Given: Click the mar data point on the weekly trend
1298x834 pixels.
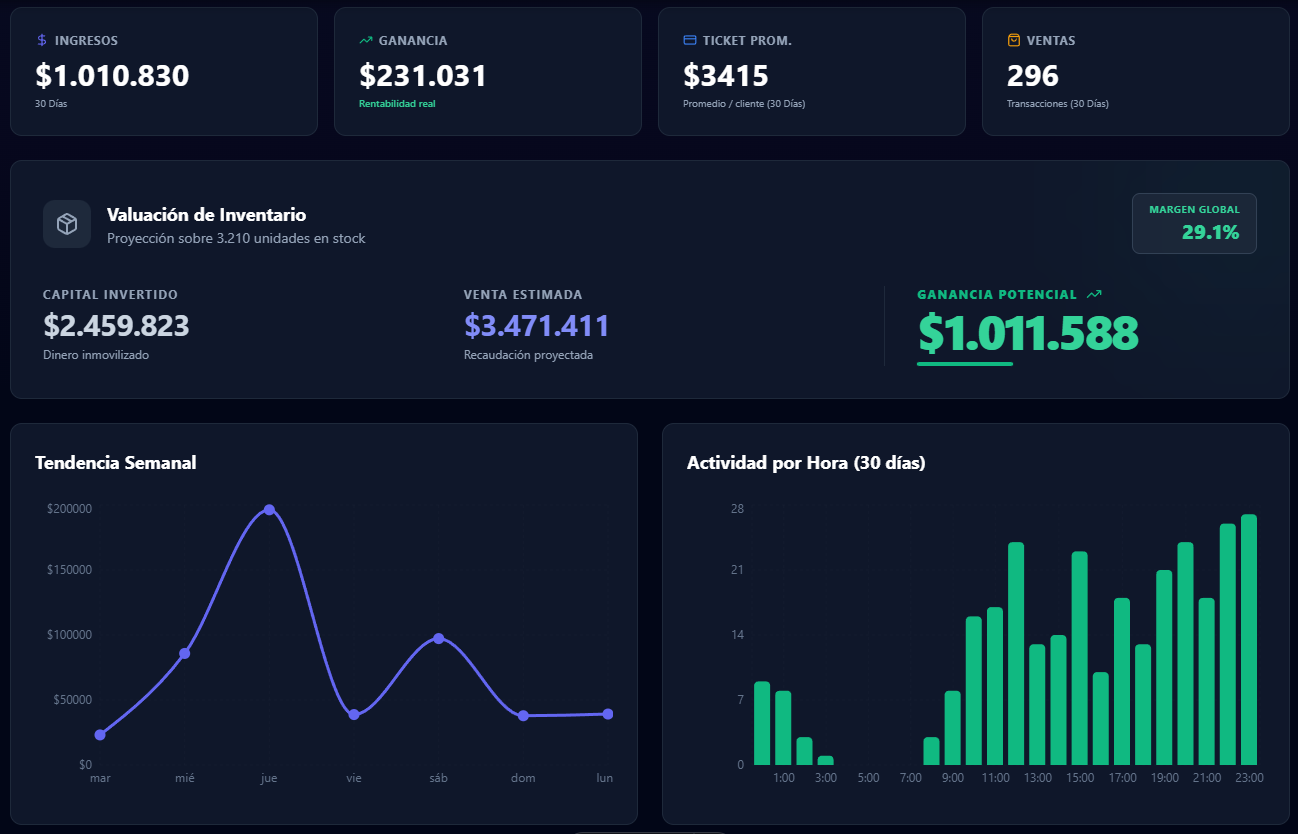Looking at the screenshot, I should tap(100, 735).
